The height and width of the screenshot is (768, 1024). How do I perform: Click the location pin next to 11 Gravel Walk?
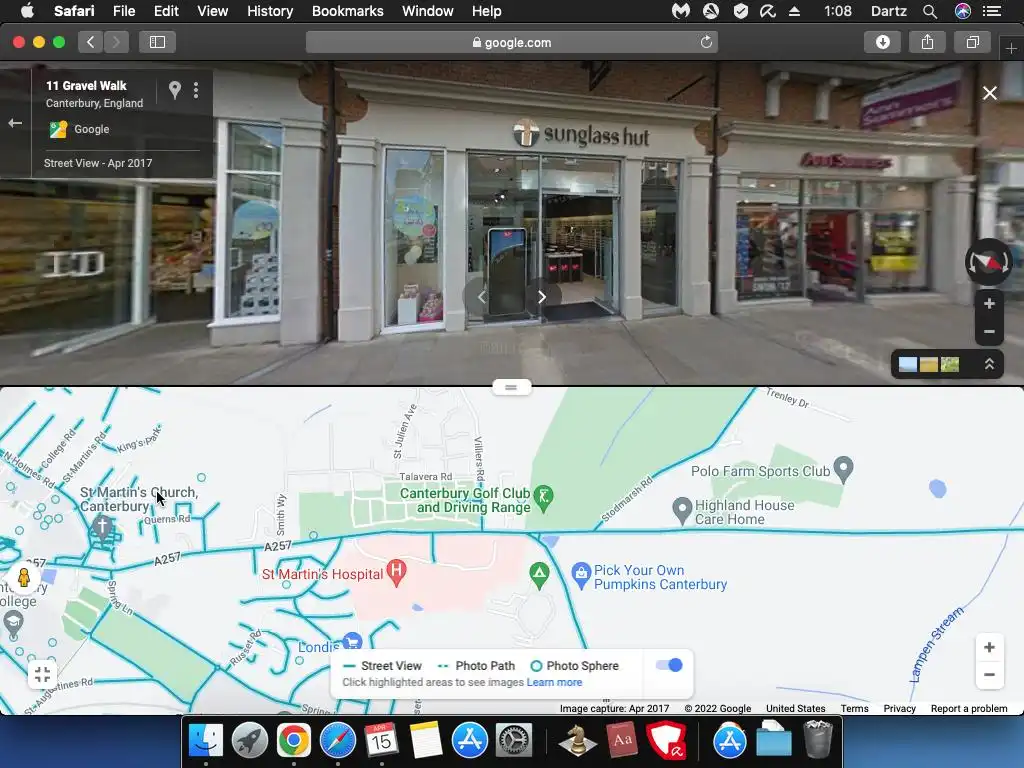click(174, 90)
